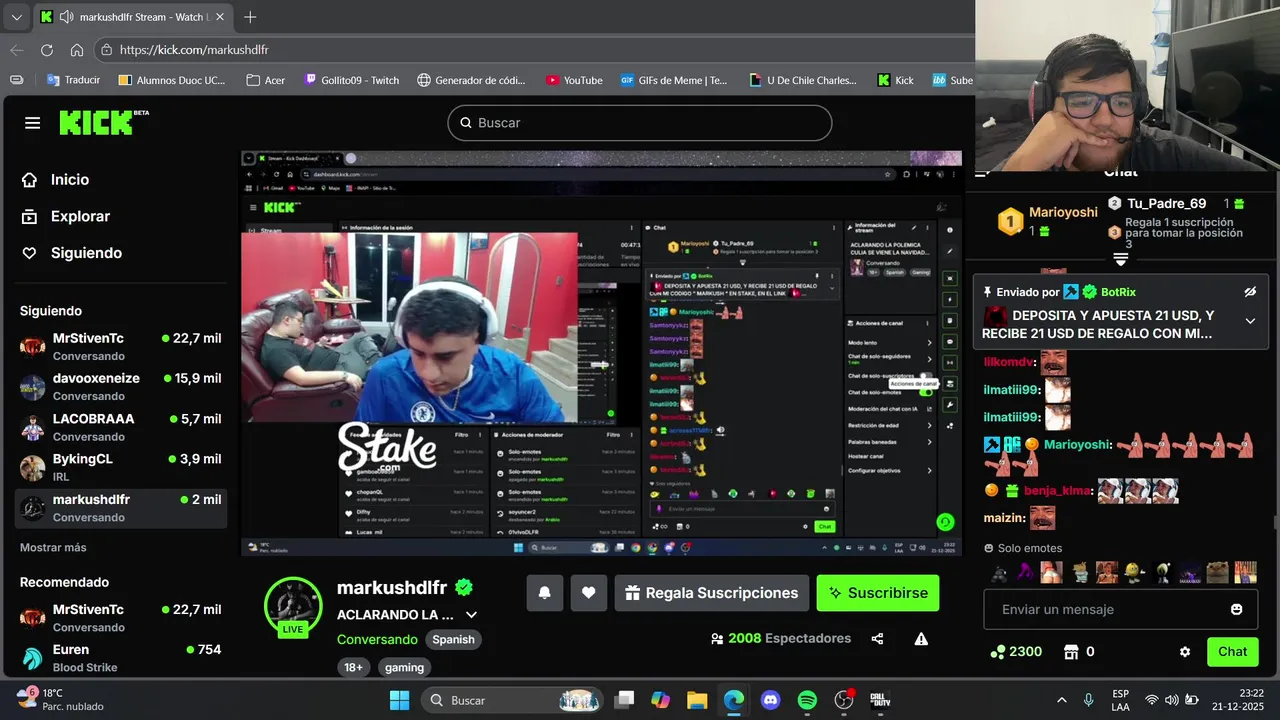Open Copilot from the taskbar
This screenshot has height=720, width=1280.
click(x=660, y=700)
